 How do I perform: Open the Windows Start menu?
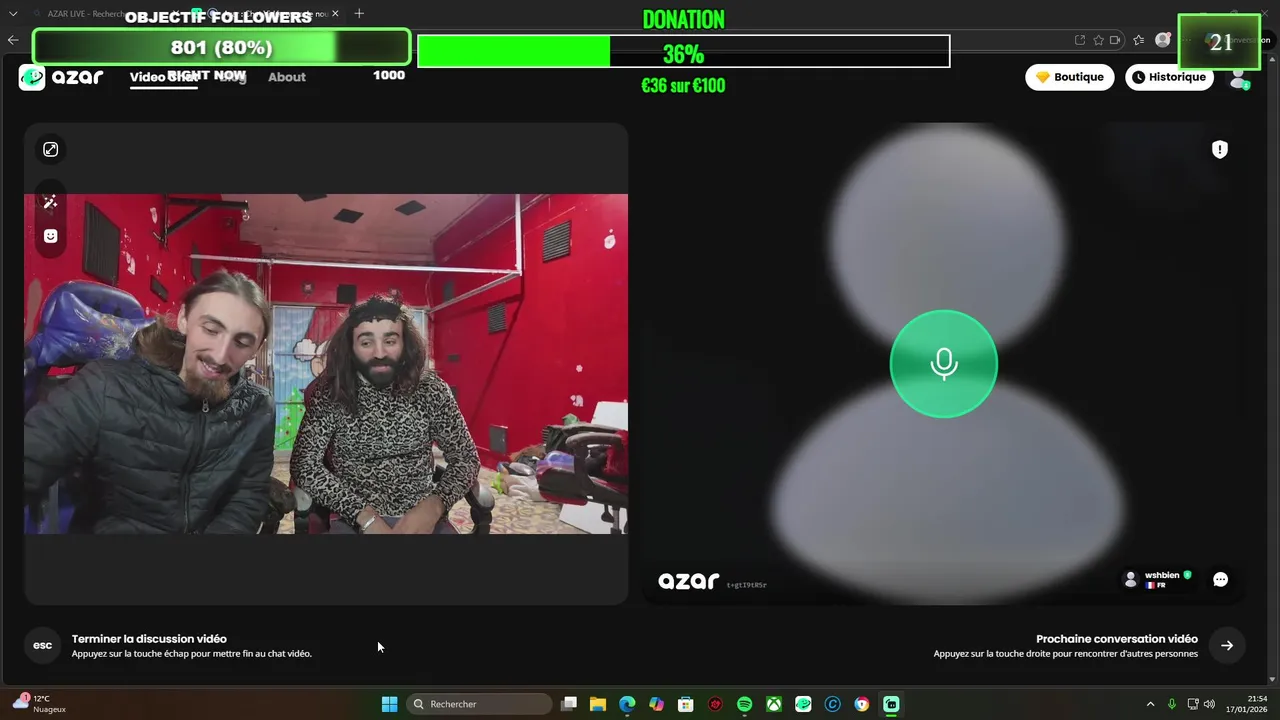[x=389, y=704]
